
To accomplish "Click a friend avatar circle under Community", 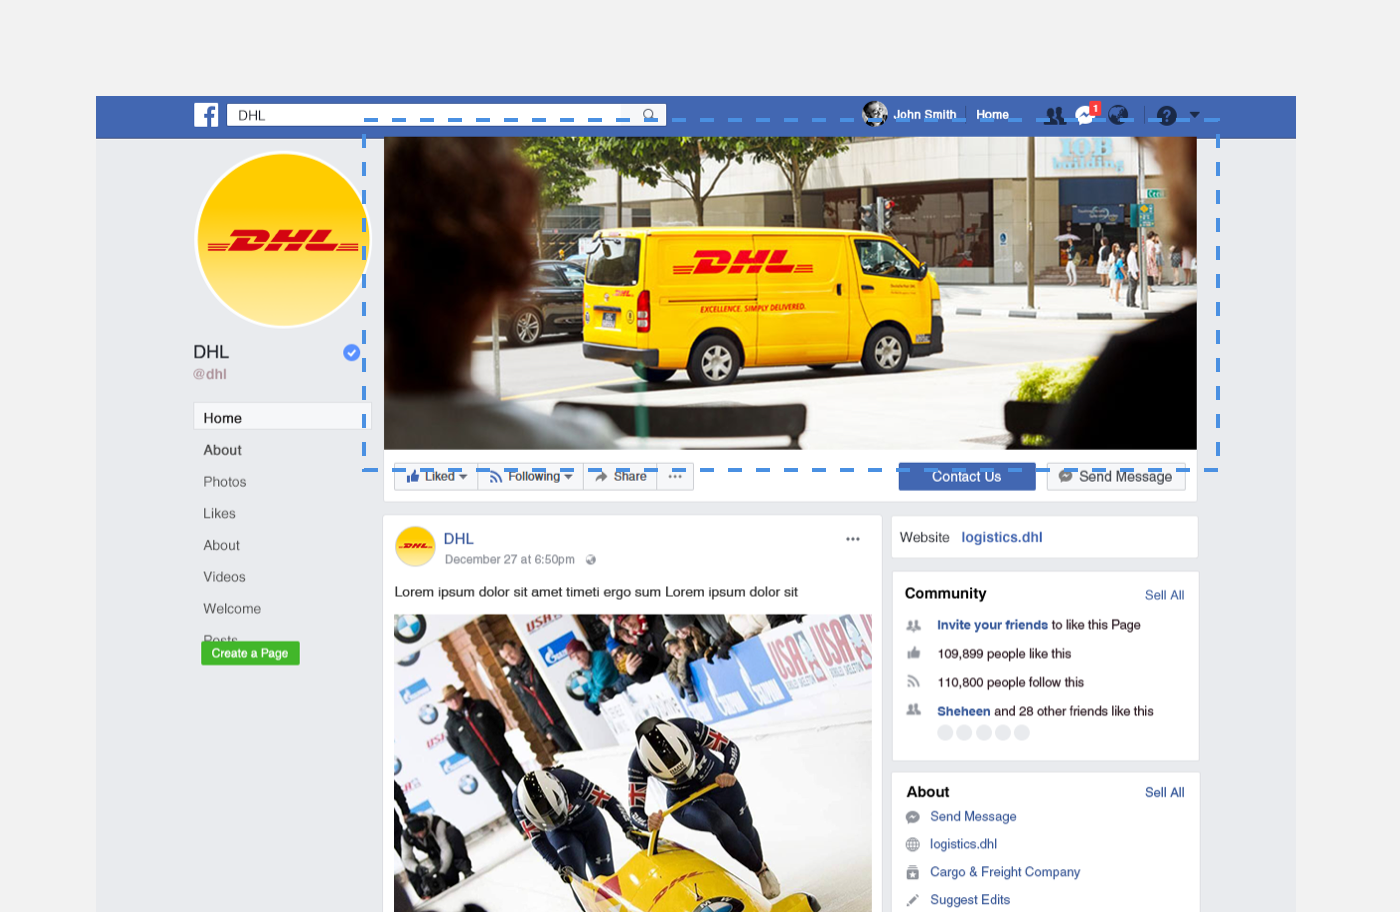I will pyautogui.click(x=945, y=732).
